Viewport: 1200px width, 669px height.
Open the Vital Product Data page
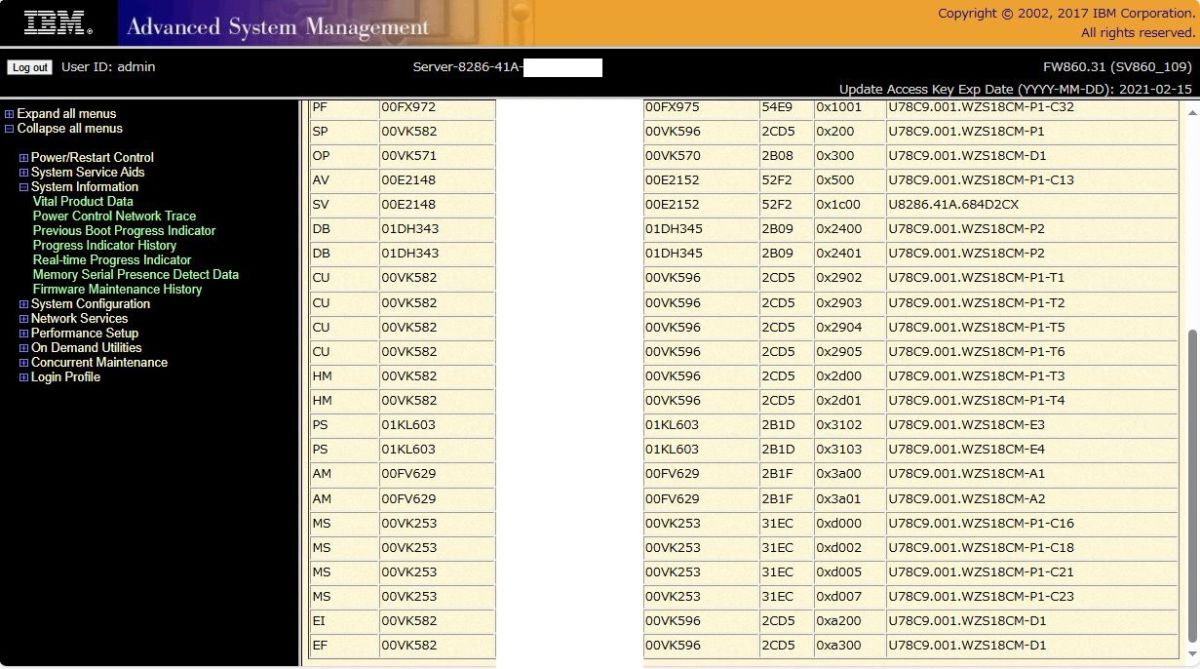(83, 202)
